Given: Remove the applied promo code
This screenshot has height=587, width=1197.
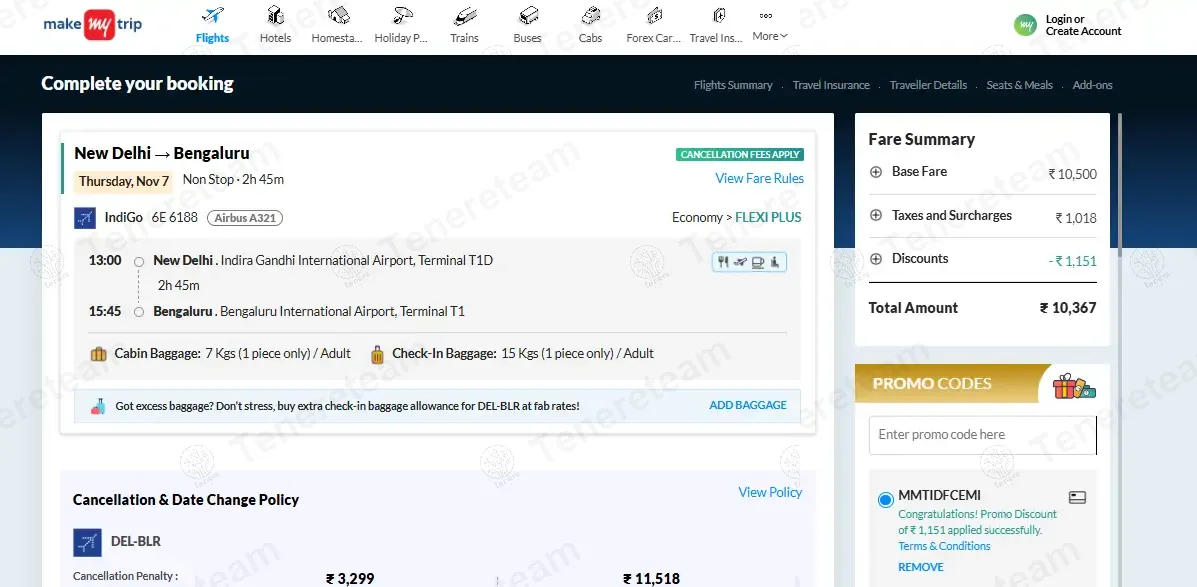Looking at the screenshot, I should click(920, 567).
